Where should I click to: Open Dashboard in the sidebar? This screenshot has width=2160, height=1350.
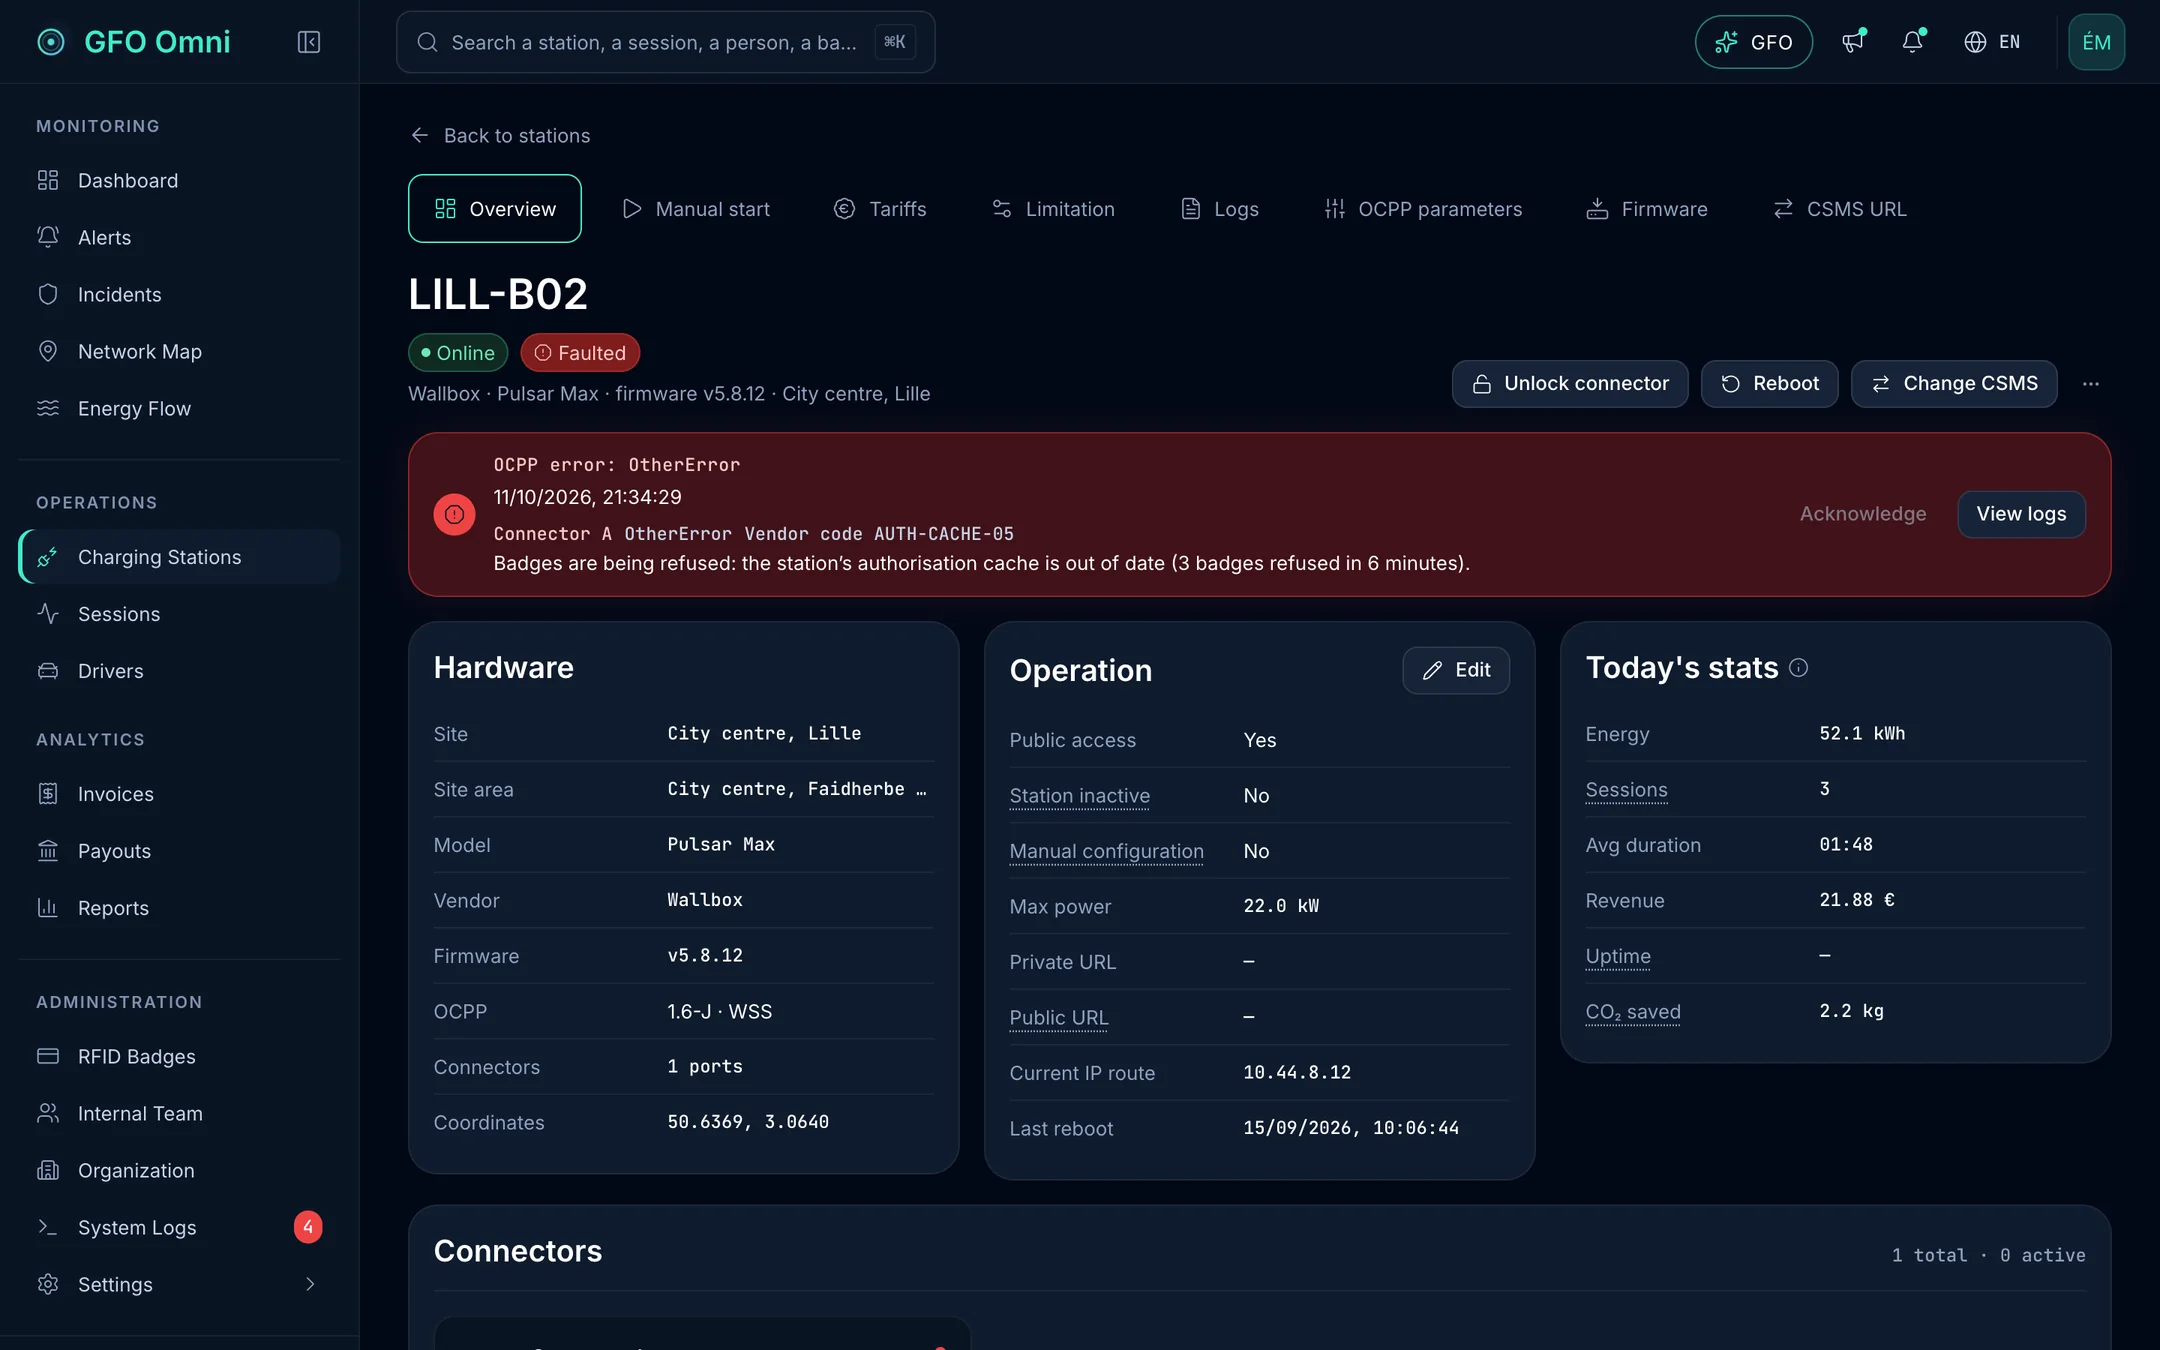pos(180,181)
